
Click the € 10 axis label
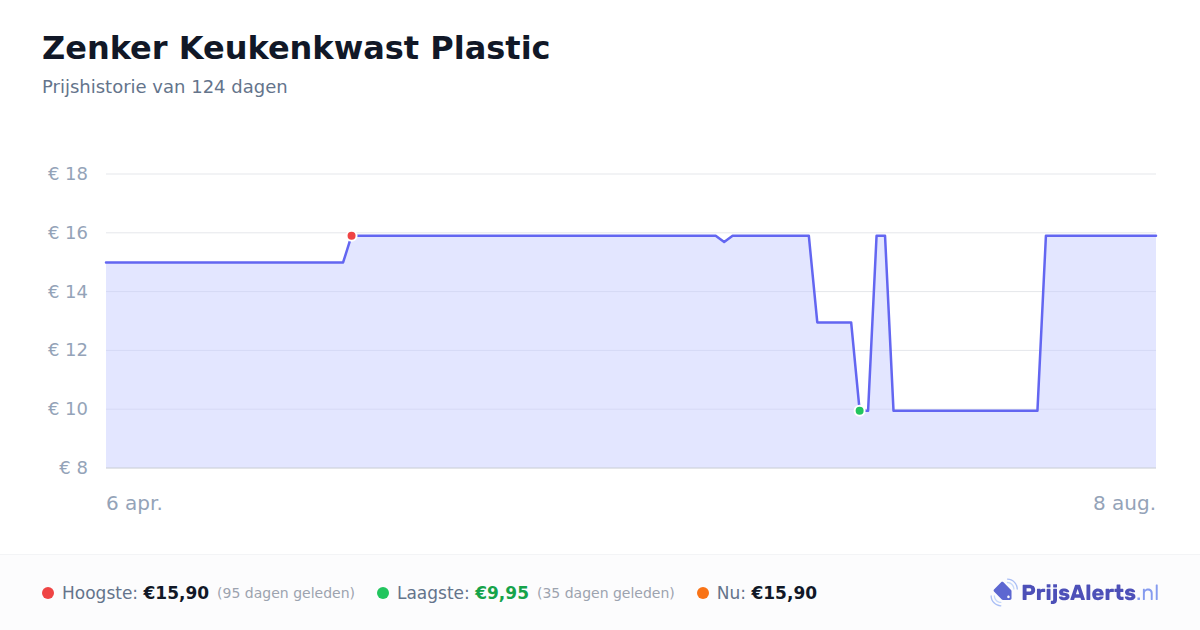[x=68, y=409]
